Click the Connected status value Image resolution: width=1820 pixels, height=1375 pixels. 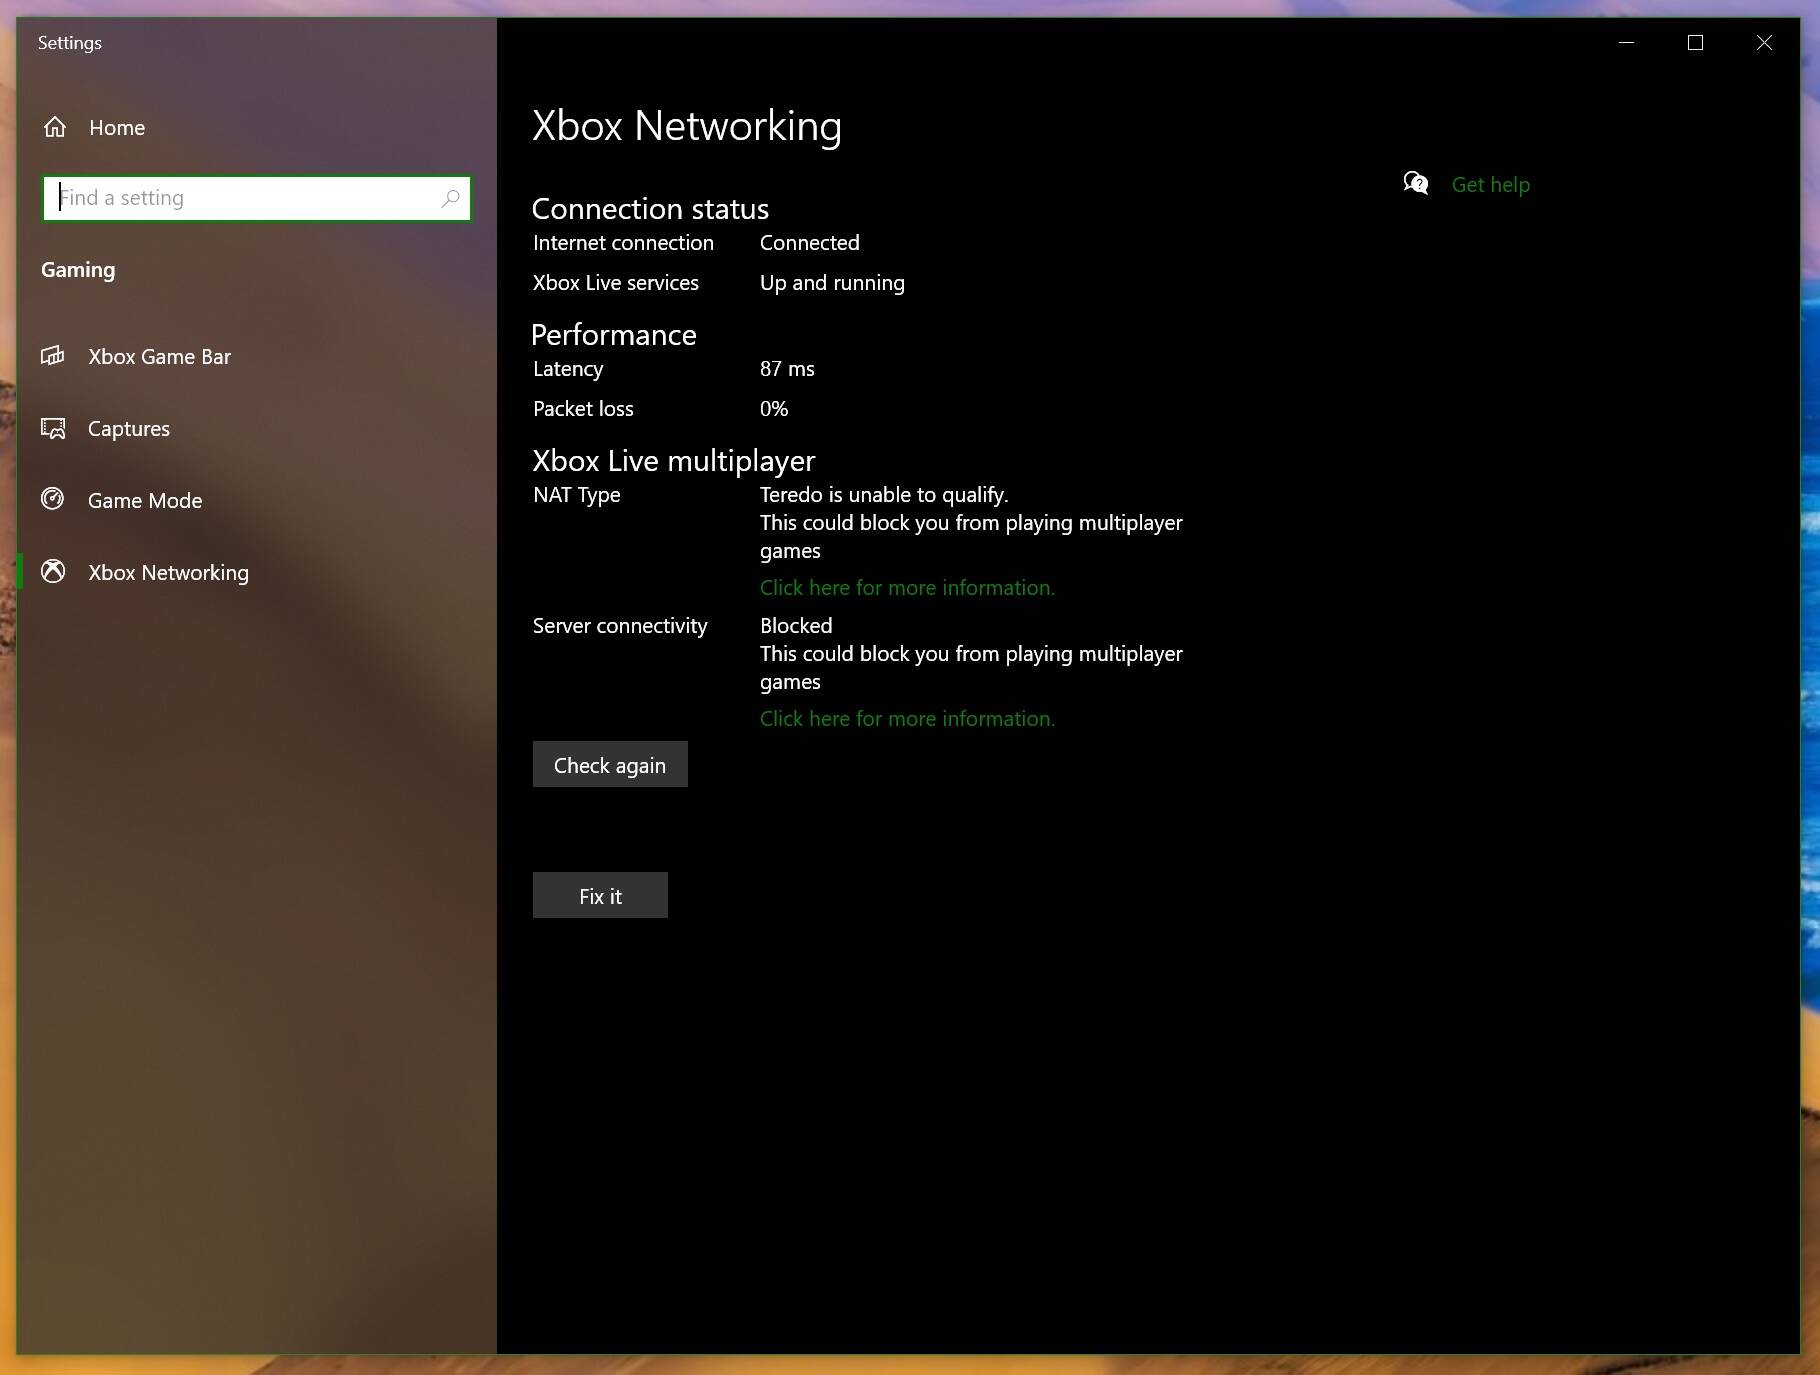[x=810, y=243]
